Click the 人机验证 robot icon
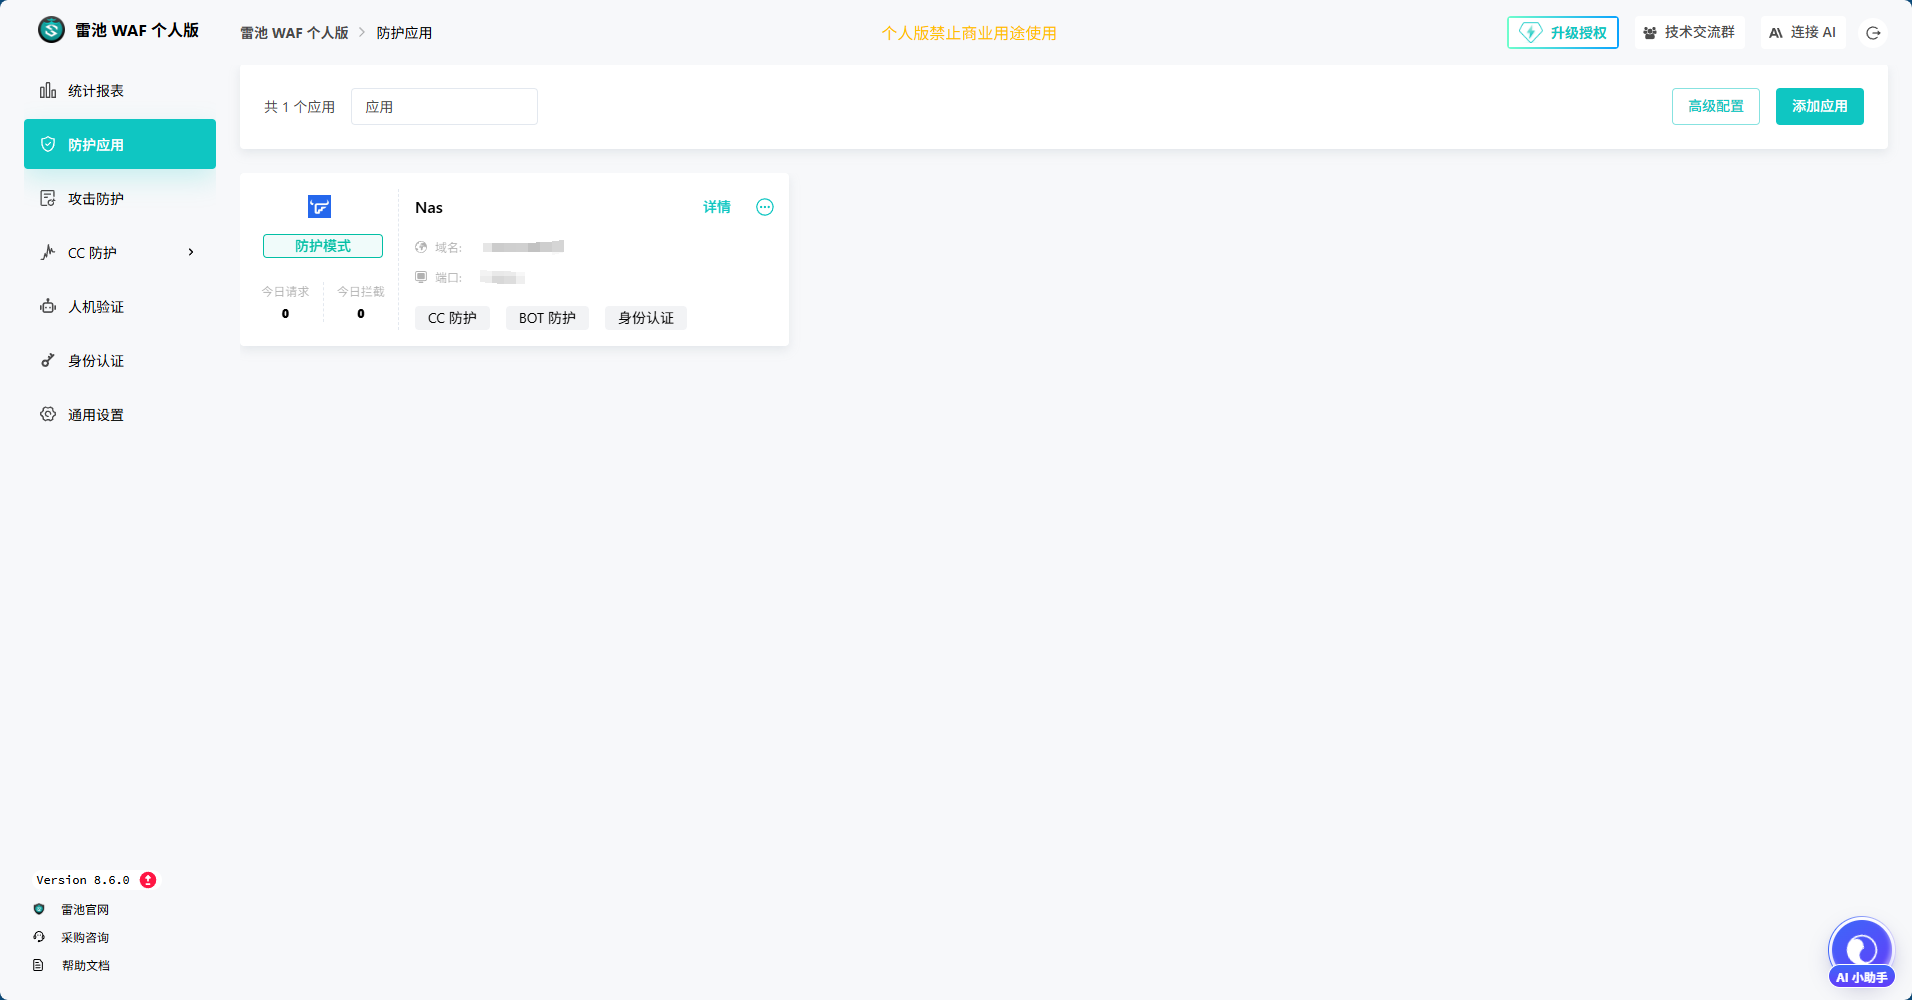Screen dimensions: 1912x1000 coord(48,306)
